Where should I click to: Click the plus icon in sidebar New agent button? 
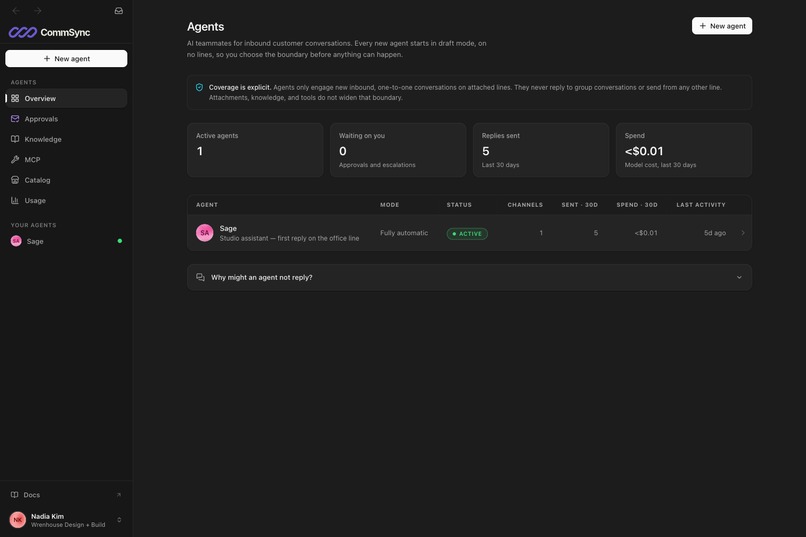(47, 59)
